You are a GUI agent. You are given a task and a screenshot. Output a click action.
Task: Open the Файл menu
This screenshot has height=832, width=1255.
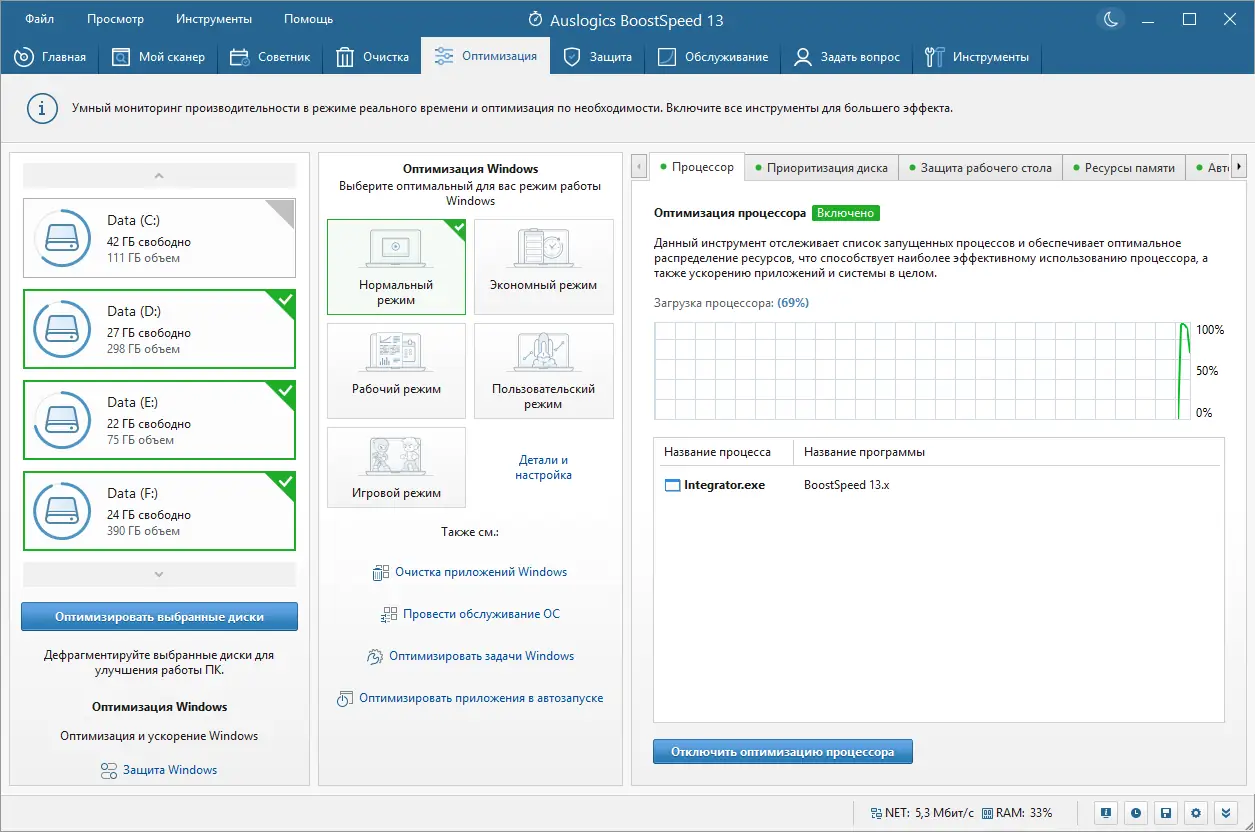coord(40,19)
